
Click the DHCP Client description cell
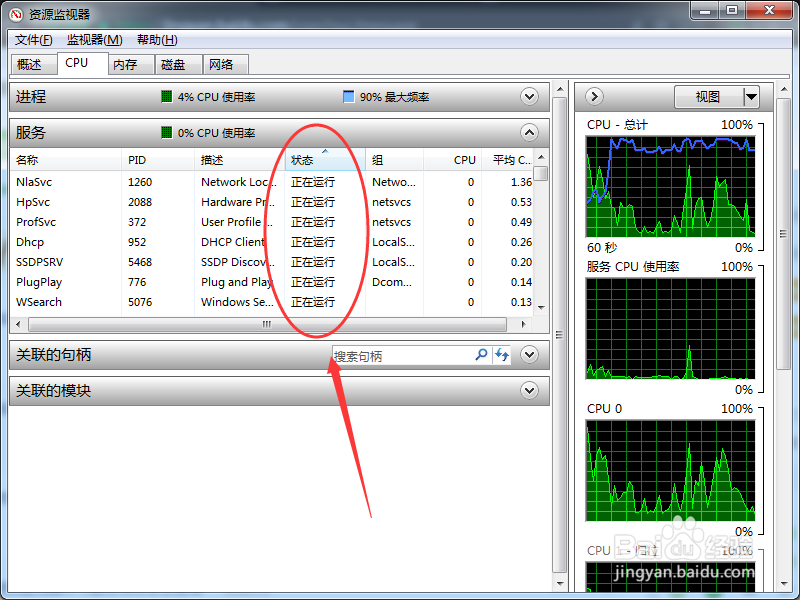tap(233, 242)
